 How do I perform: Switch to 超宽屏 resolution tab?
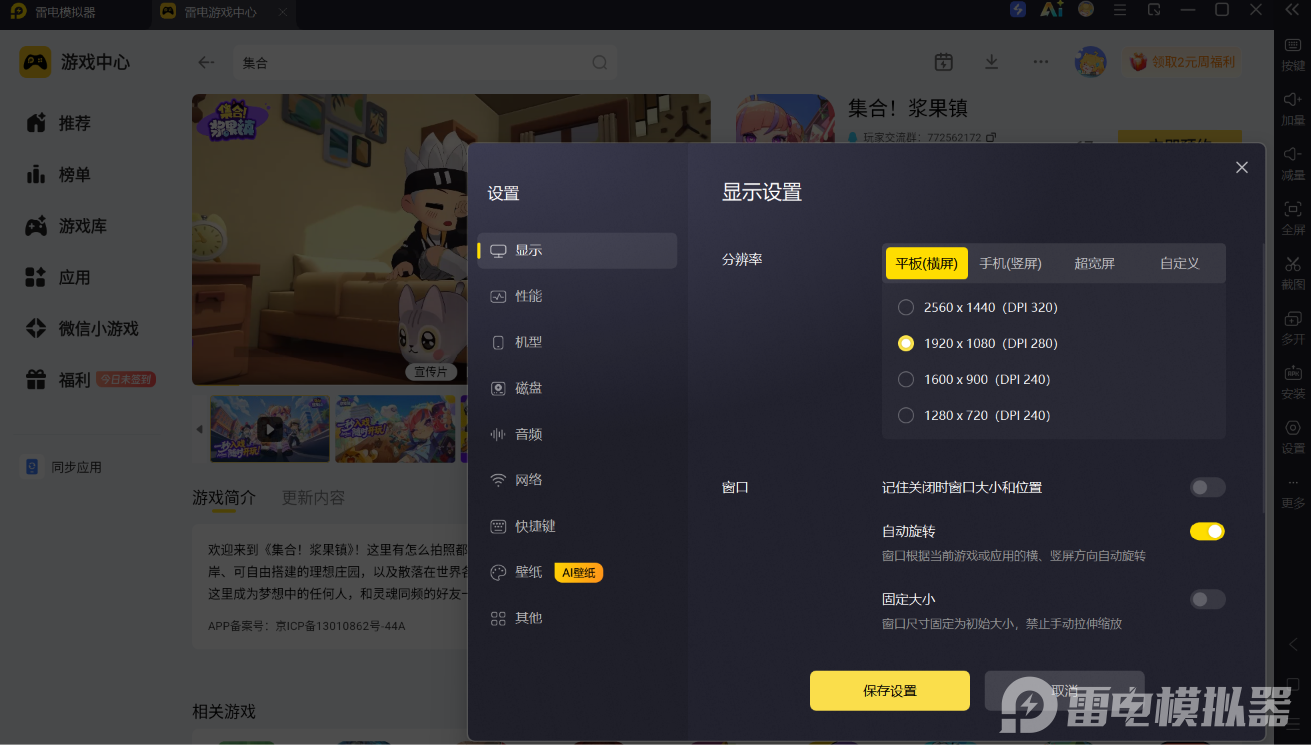pyautogui.click(x=1095, y=263)
